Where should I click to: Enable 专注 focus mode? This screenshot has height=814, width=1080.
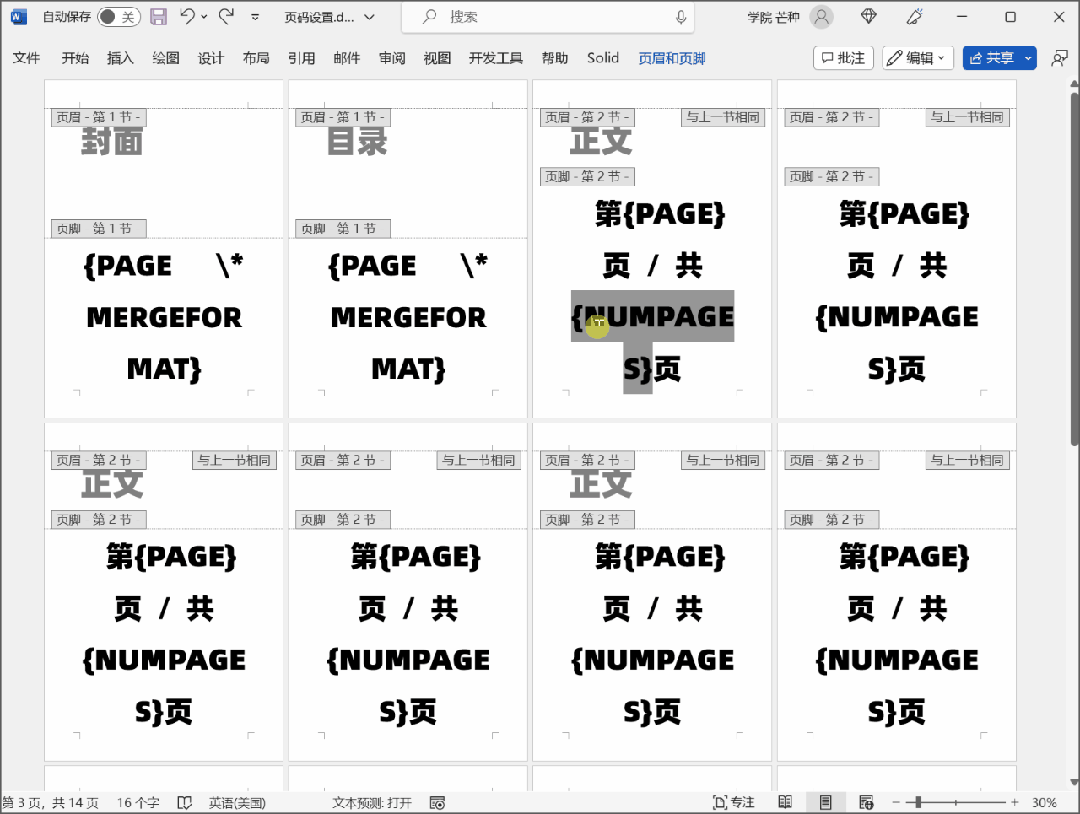point(734,802)
